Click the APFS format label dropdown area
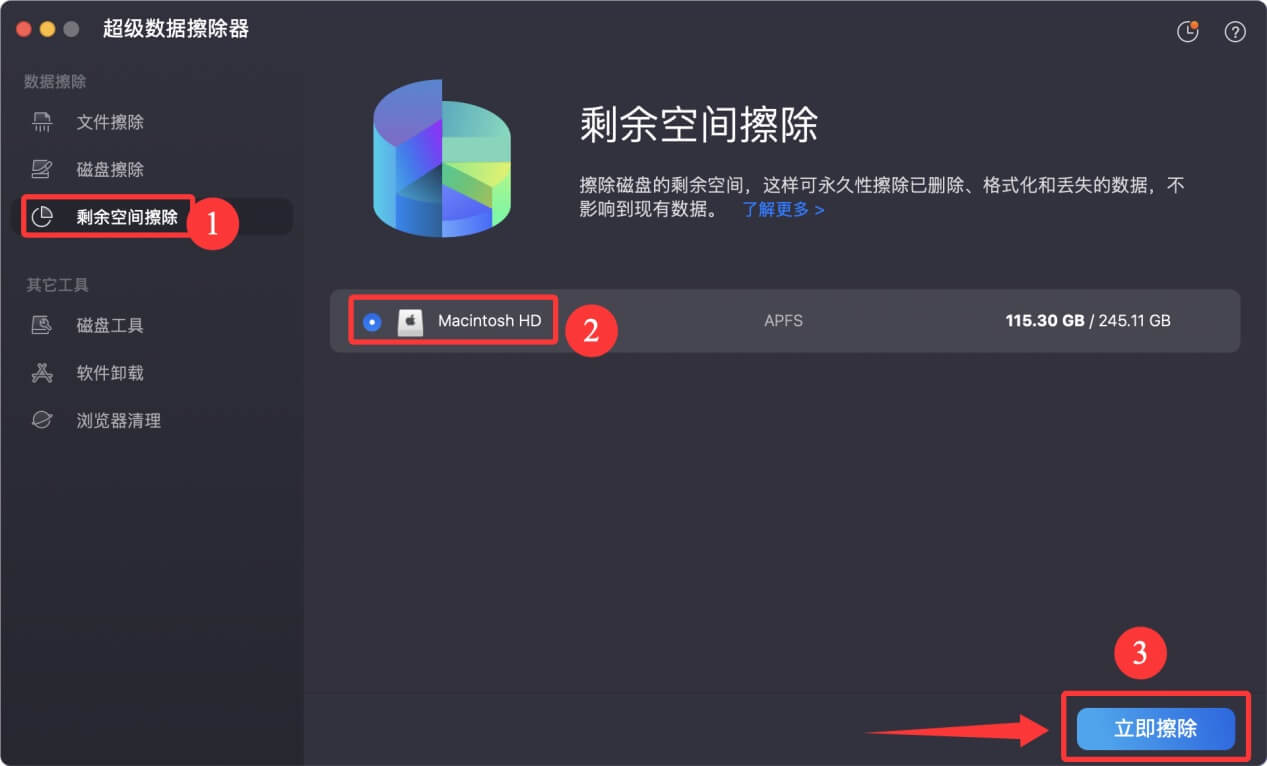Screen dimensions: 1267x766 pos(783,320)
